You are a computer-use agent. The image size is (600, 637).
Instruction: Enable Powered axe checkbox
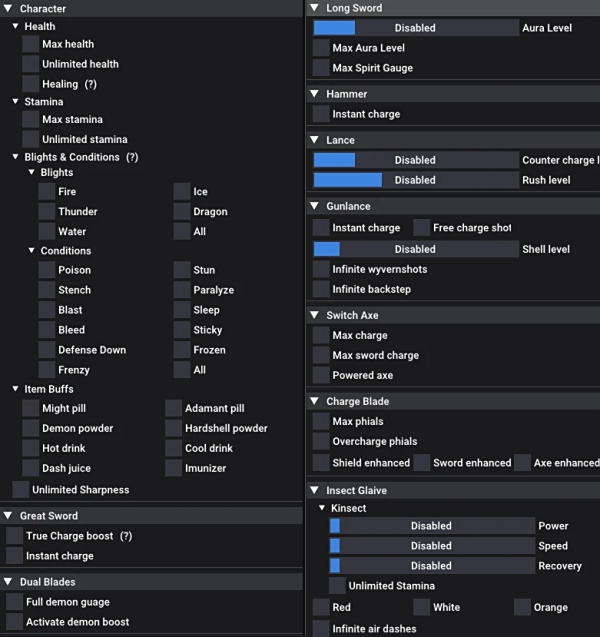(321, 375)
